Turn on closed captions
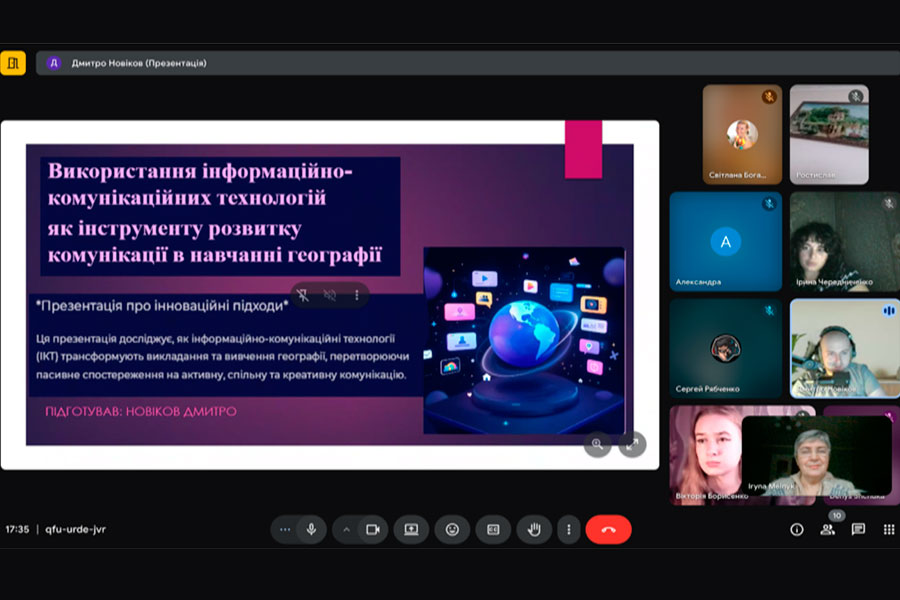This screenshot has height=600, width=900. (493, 529)
